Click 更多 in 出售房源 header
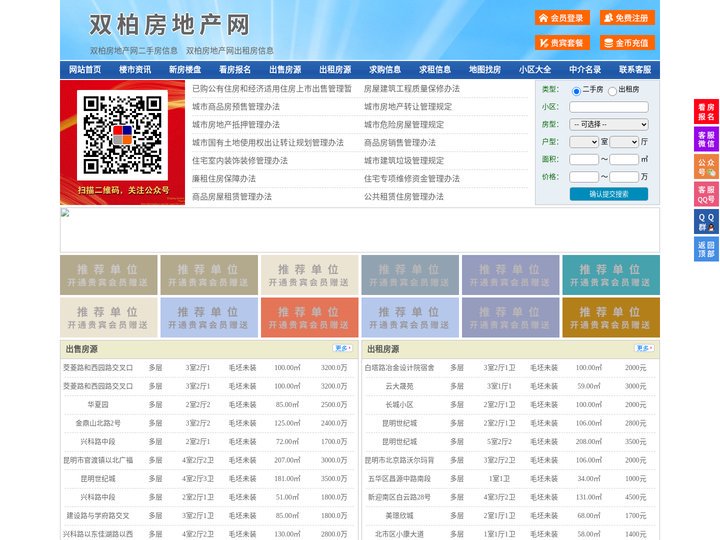Screen dimensions: 720x540 343,349
